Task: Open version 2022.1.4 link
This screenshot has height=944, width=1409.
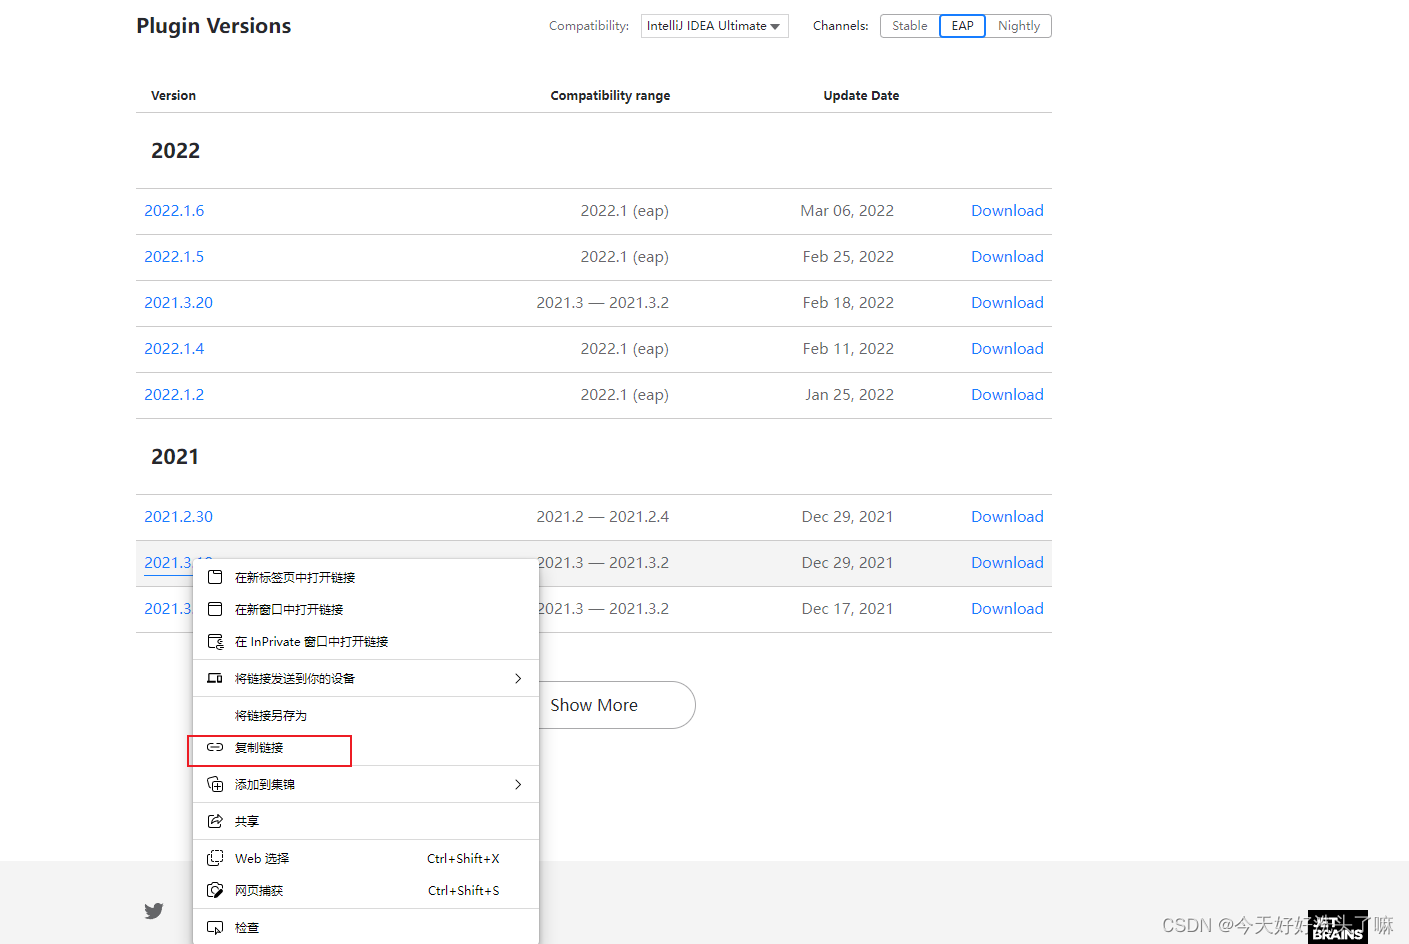Action: tap(174, 348)
